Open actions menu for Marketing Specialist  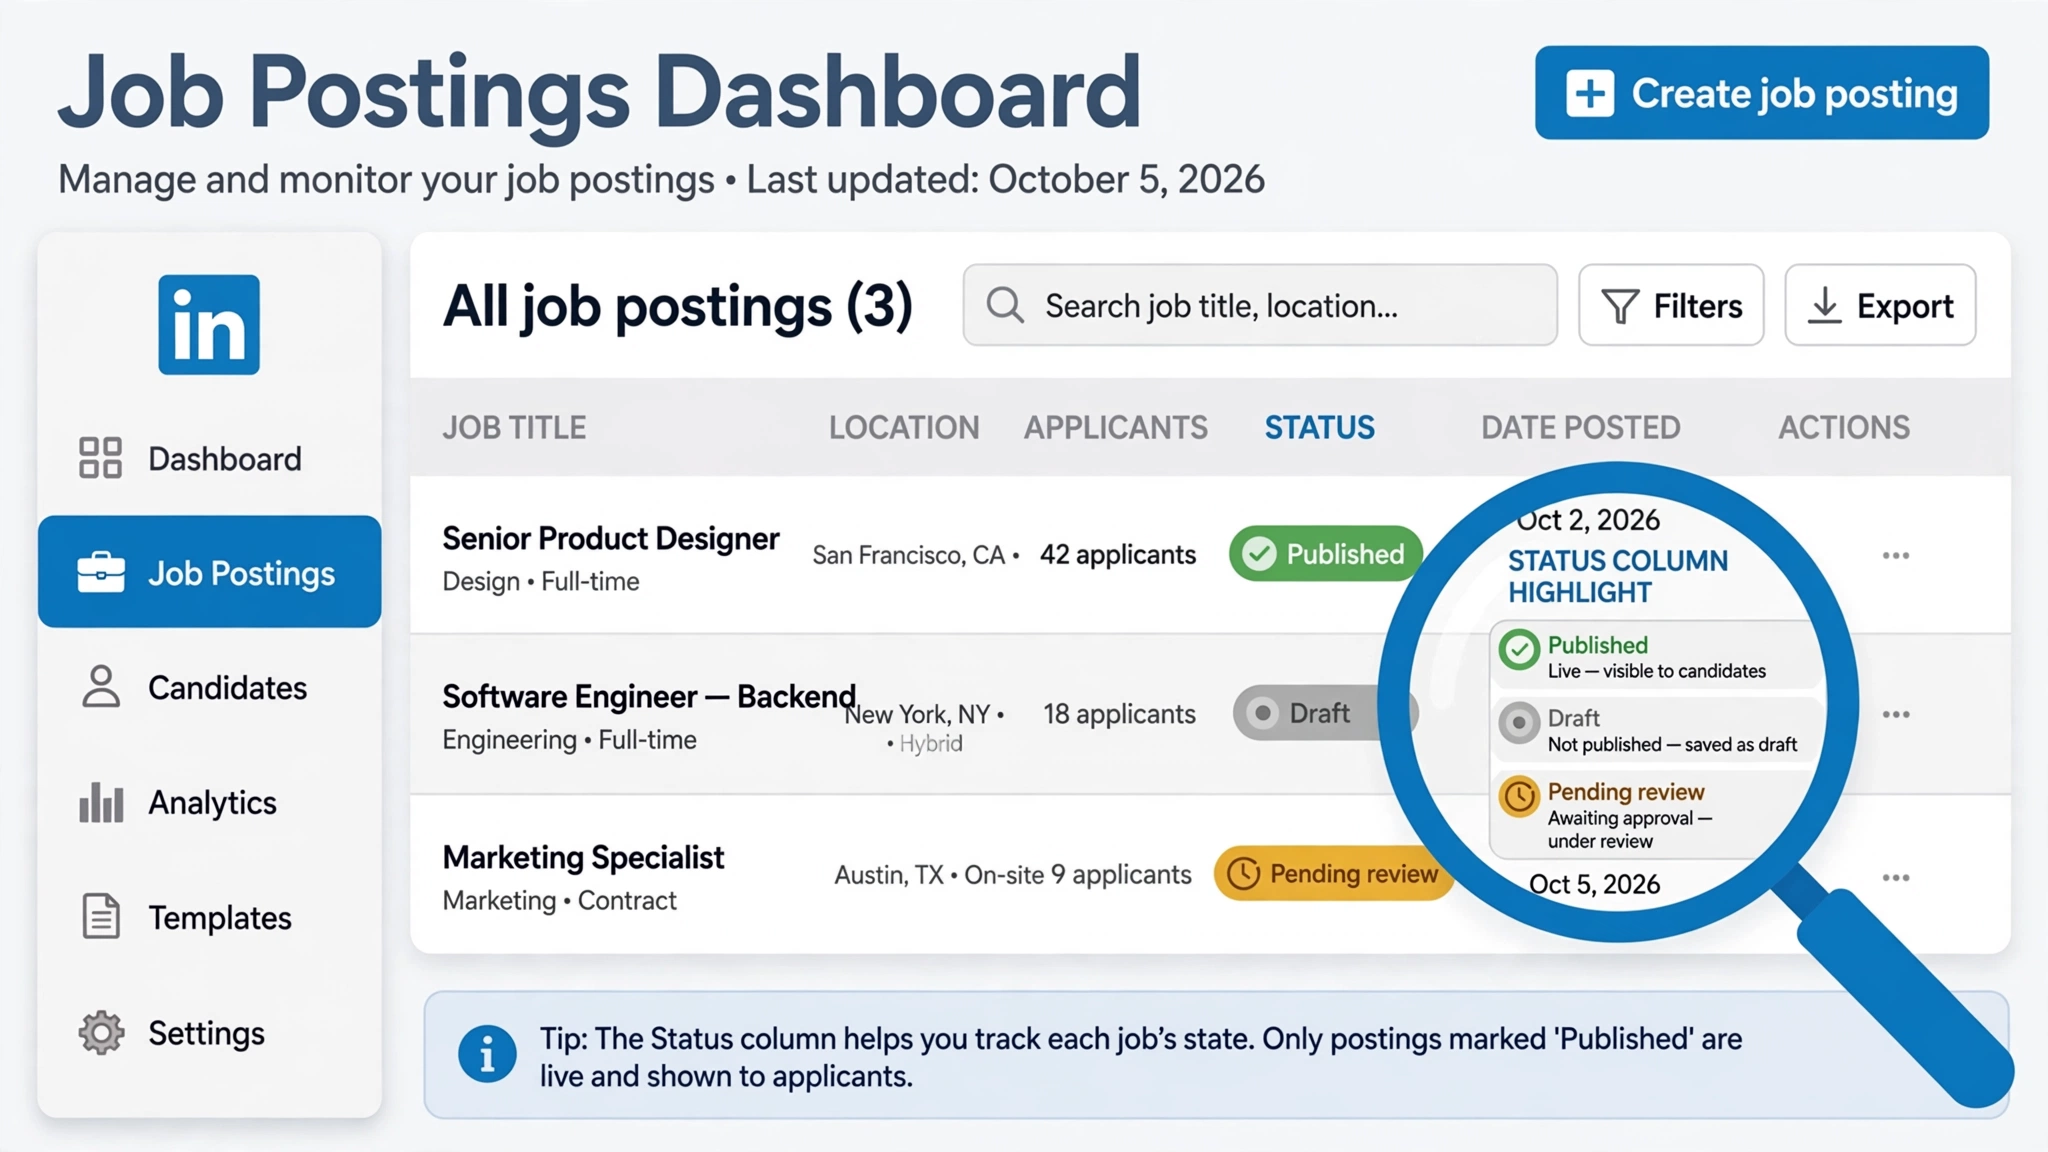pyautogui.click(x=1896, y=877)
